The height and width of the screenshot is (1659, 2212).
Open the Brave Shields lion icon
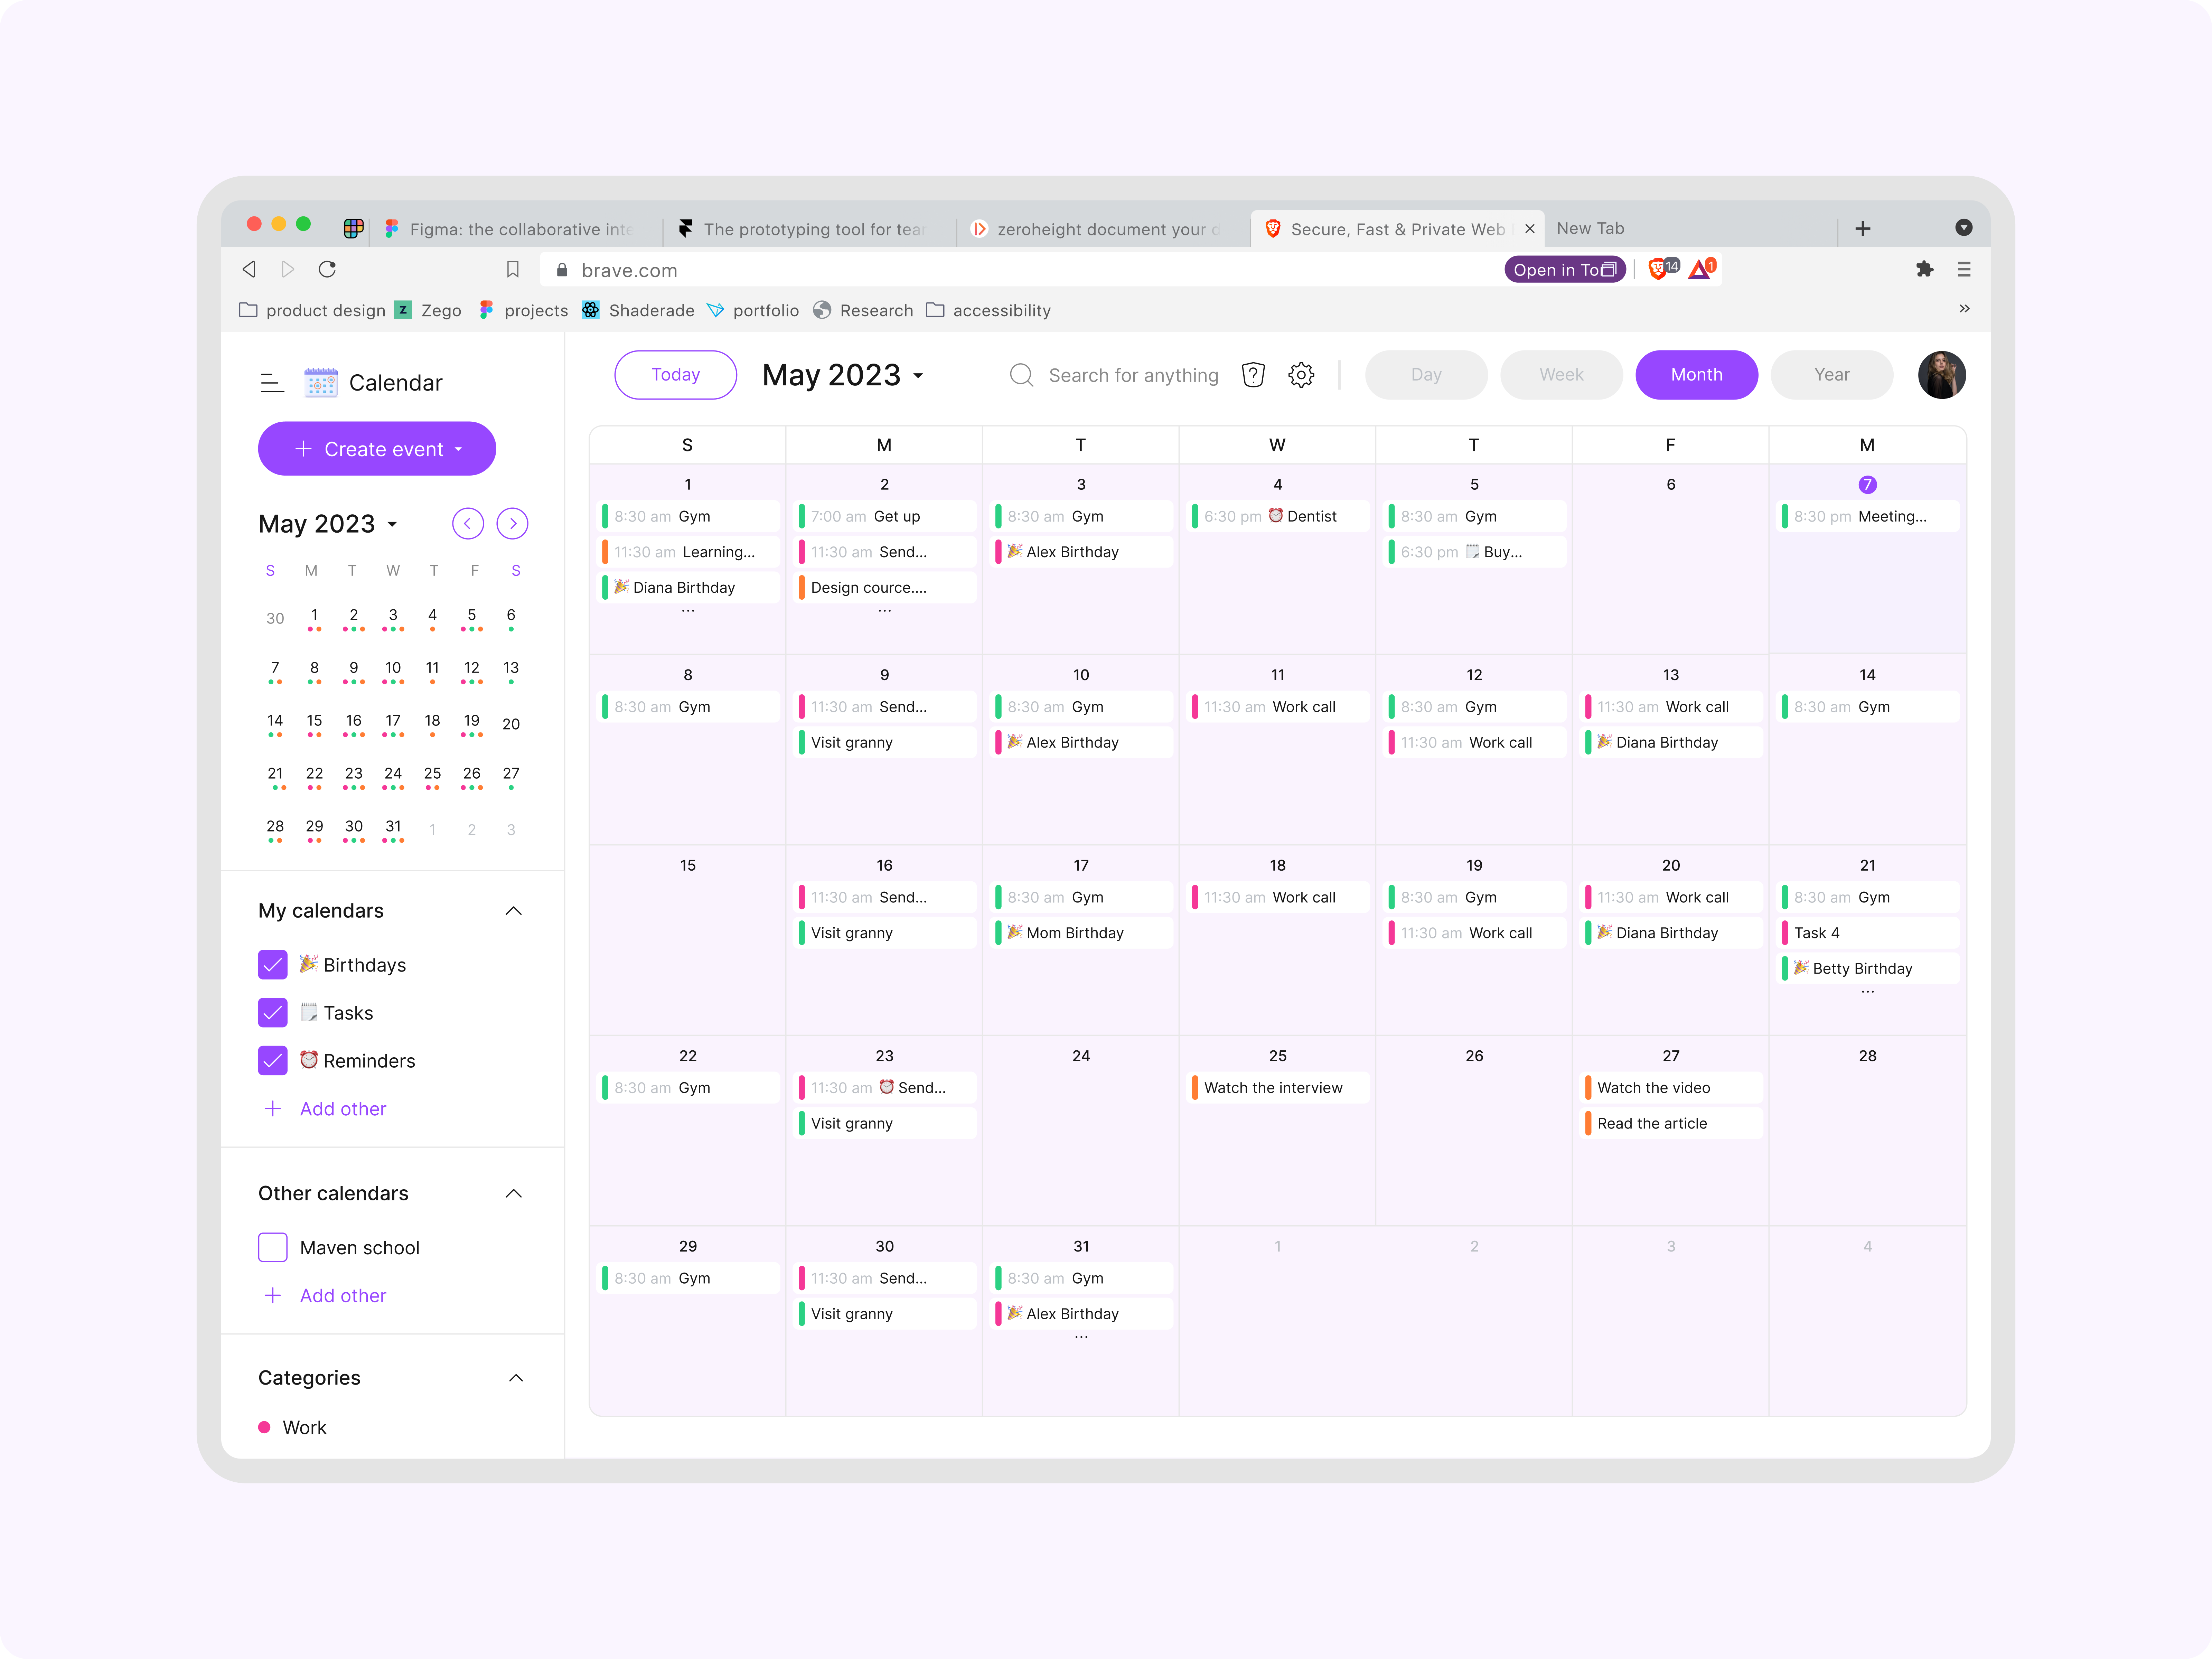[x=1658, y=269]
